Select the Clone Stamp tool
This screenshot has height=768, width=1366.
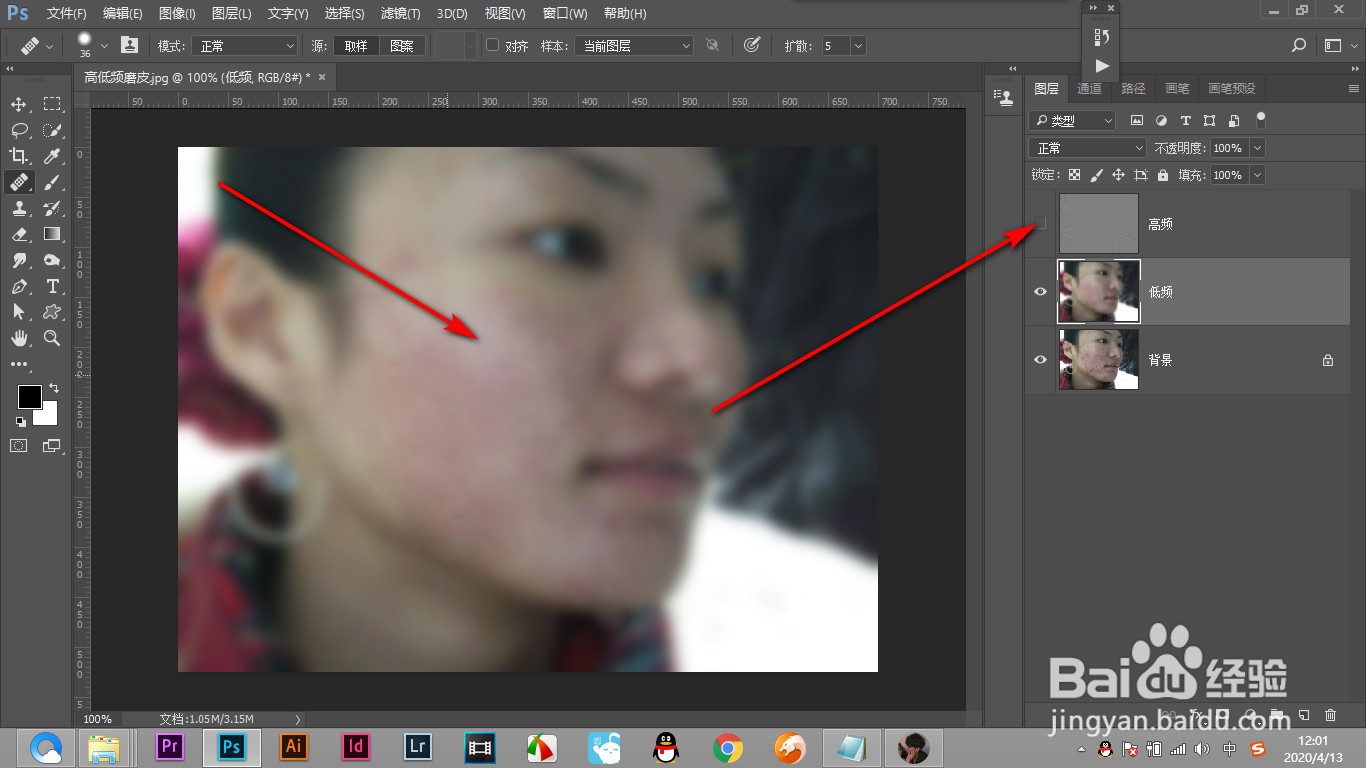(x=18, y=208)
